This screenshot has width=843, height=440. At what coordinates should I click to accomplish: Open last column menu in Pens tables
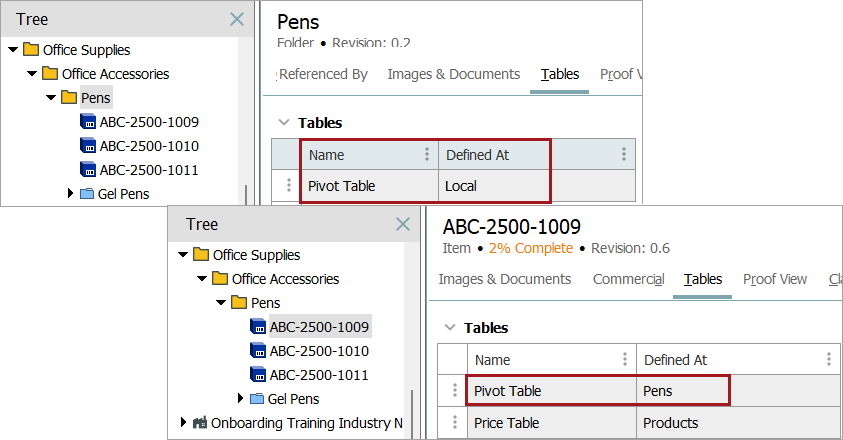coord(624,154)
